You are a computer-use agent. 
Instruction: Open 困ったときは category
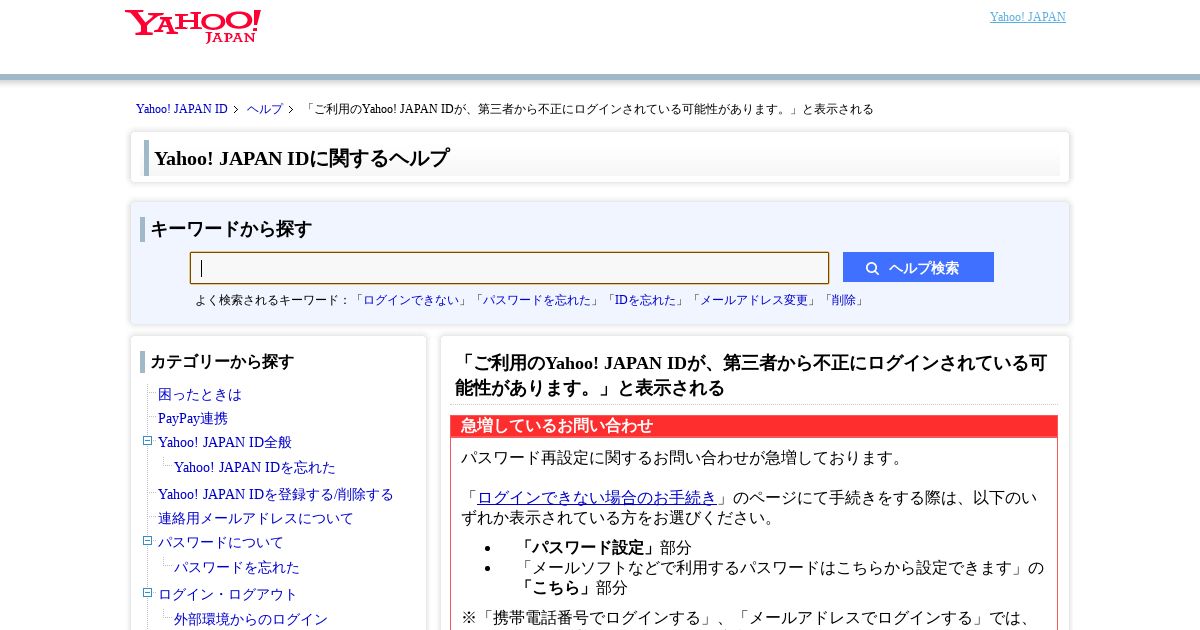coord(200,395)
